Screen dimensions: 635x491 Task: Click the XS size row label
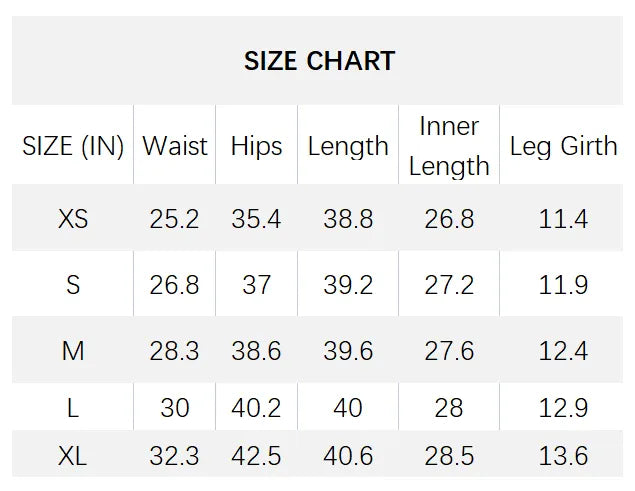coord(73,218)
